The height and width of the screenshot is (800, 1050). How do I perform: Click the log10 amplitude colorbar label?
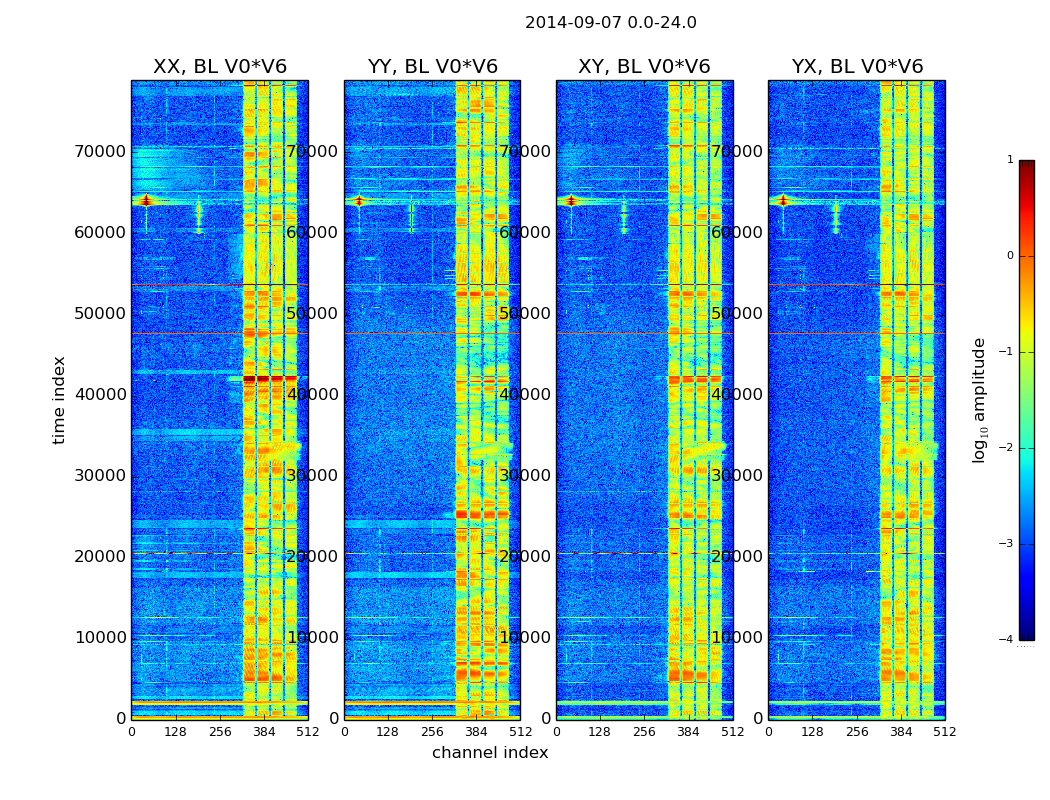(x=979, y=400)
